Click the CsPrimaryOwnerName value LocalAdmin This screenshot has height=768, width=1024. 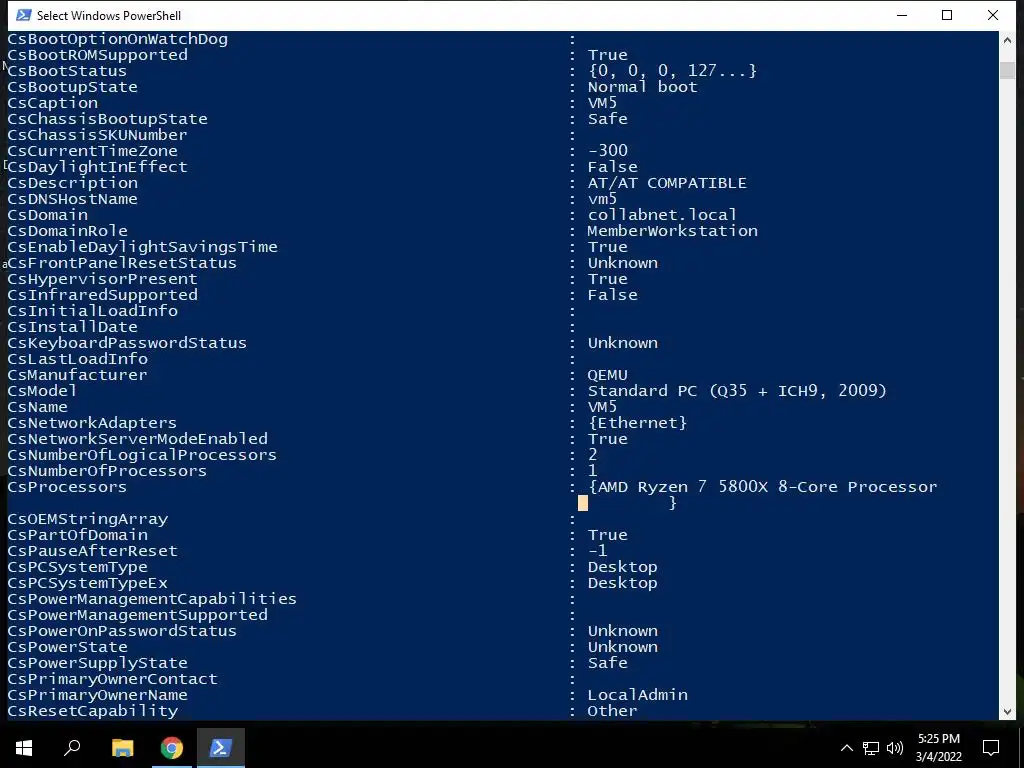click(x=637, y=695)
